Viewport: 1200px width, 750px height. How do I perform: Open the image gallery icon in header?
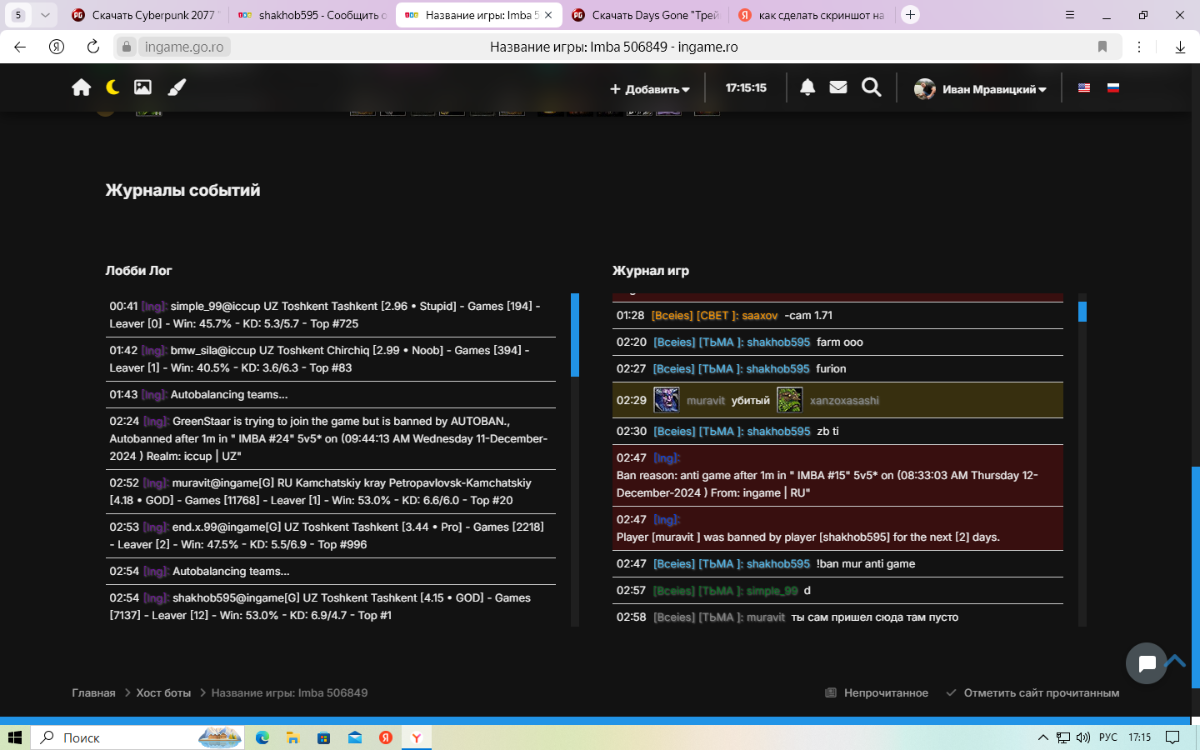pyautogui.click(x=143, y=88)
